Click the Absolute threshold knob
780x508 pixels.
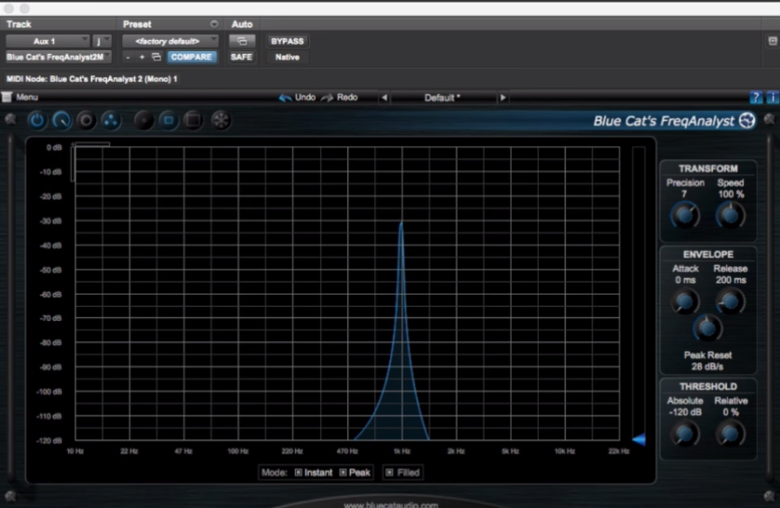(x=684, y=434)
